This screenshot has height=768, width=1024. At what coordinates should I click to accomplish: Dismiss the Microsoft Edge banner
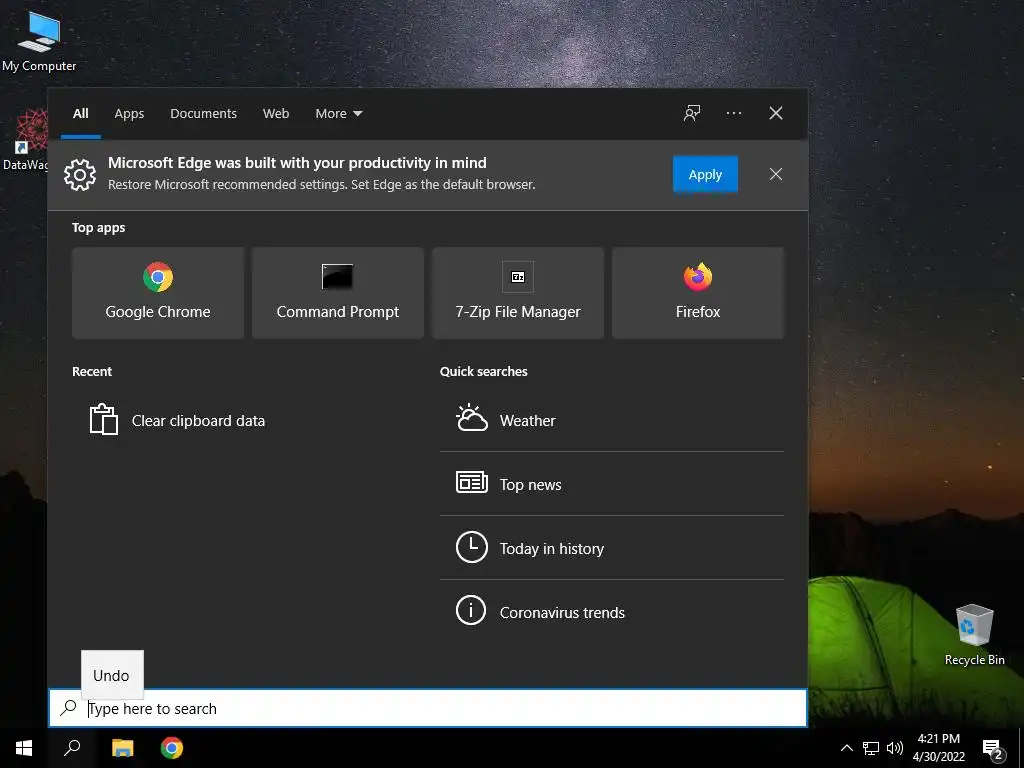point(776,174)
